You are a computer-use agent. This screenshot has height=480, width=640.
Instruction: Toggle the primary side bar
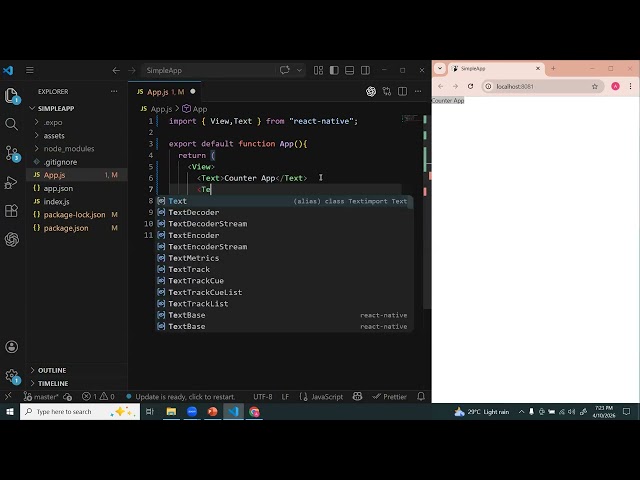click(x=334, y=70)
